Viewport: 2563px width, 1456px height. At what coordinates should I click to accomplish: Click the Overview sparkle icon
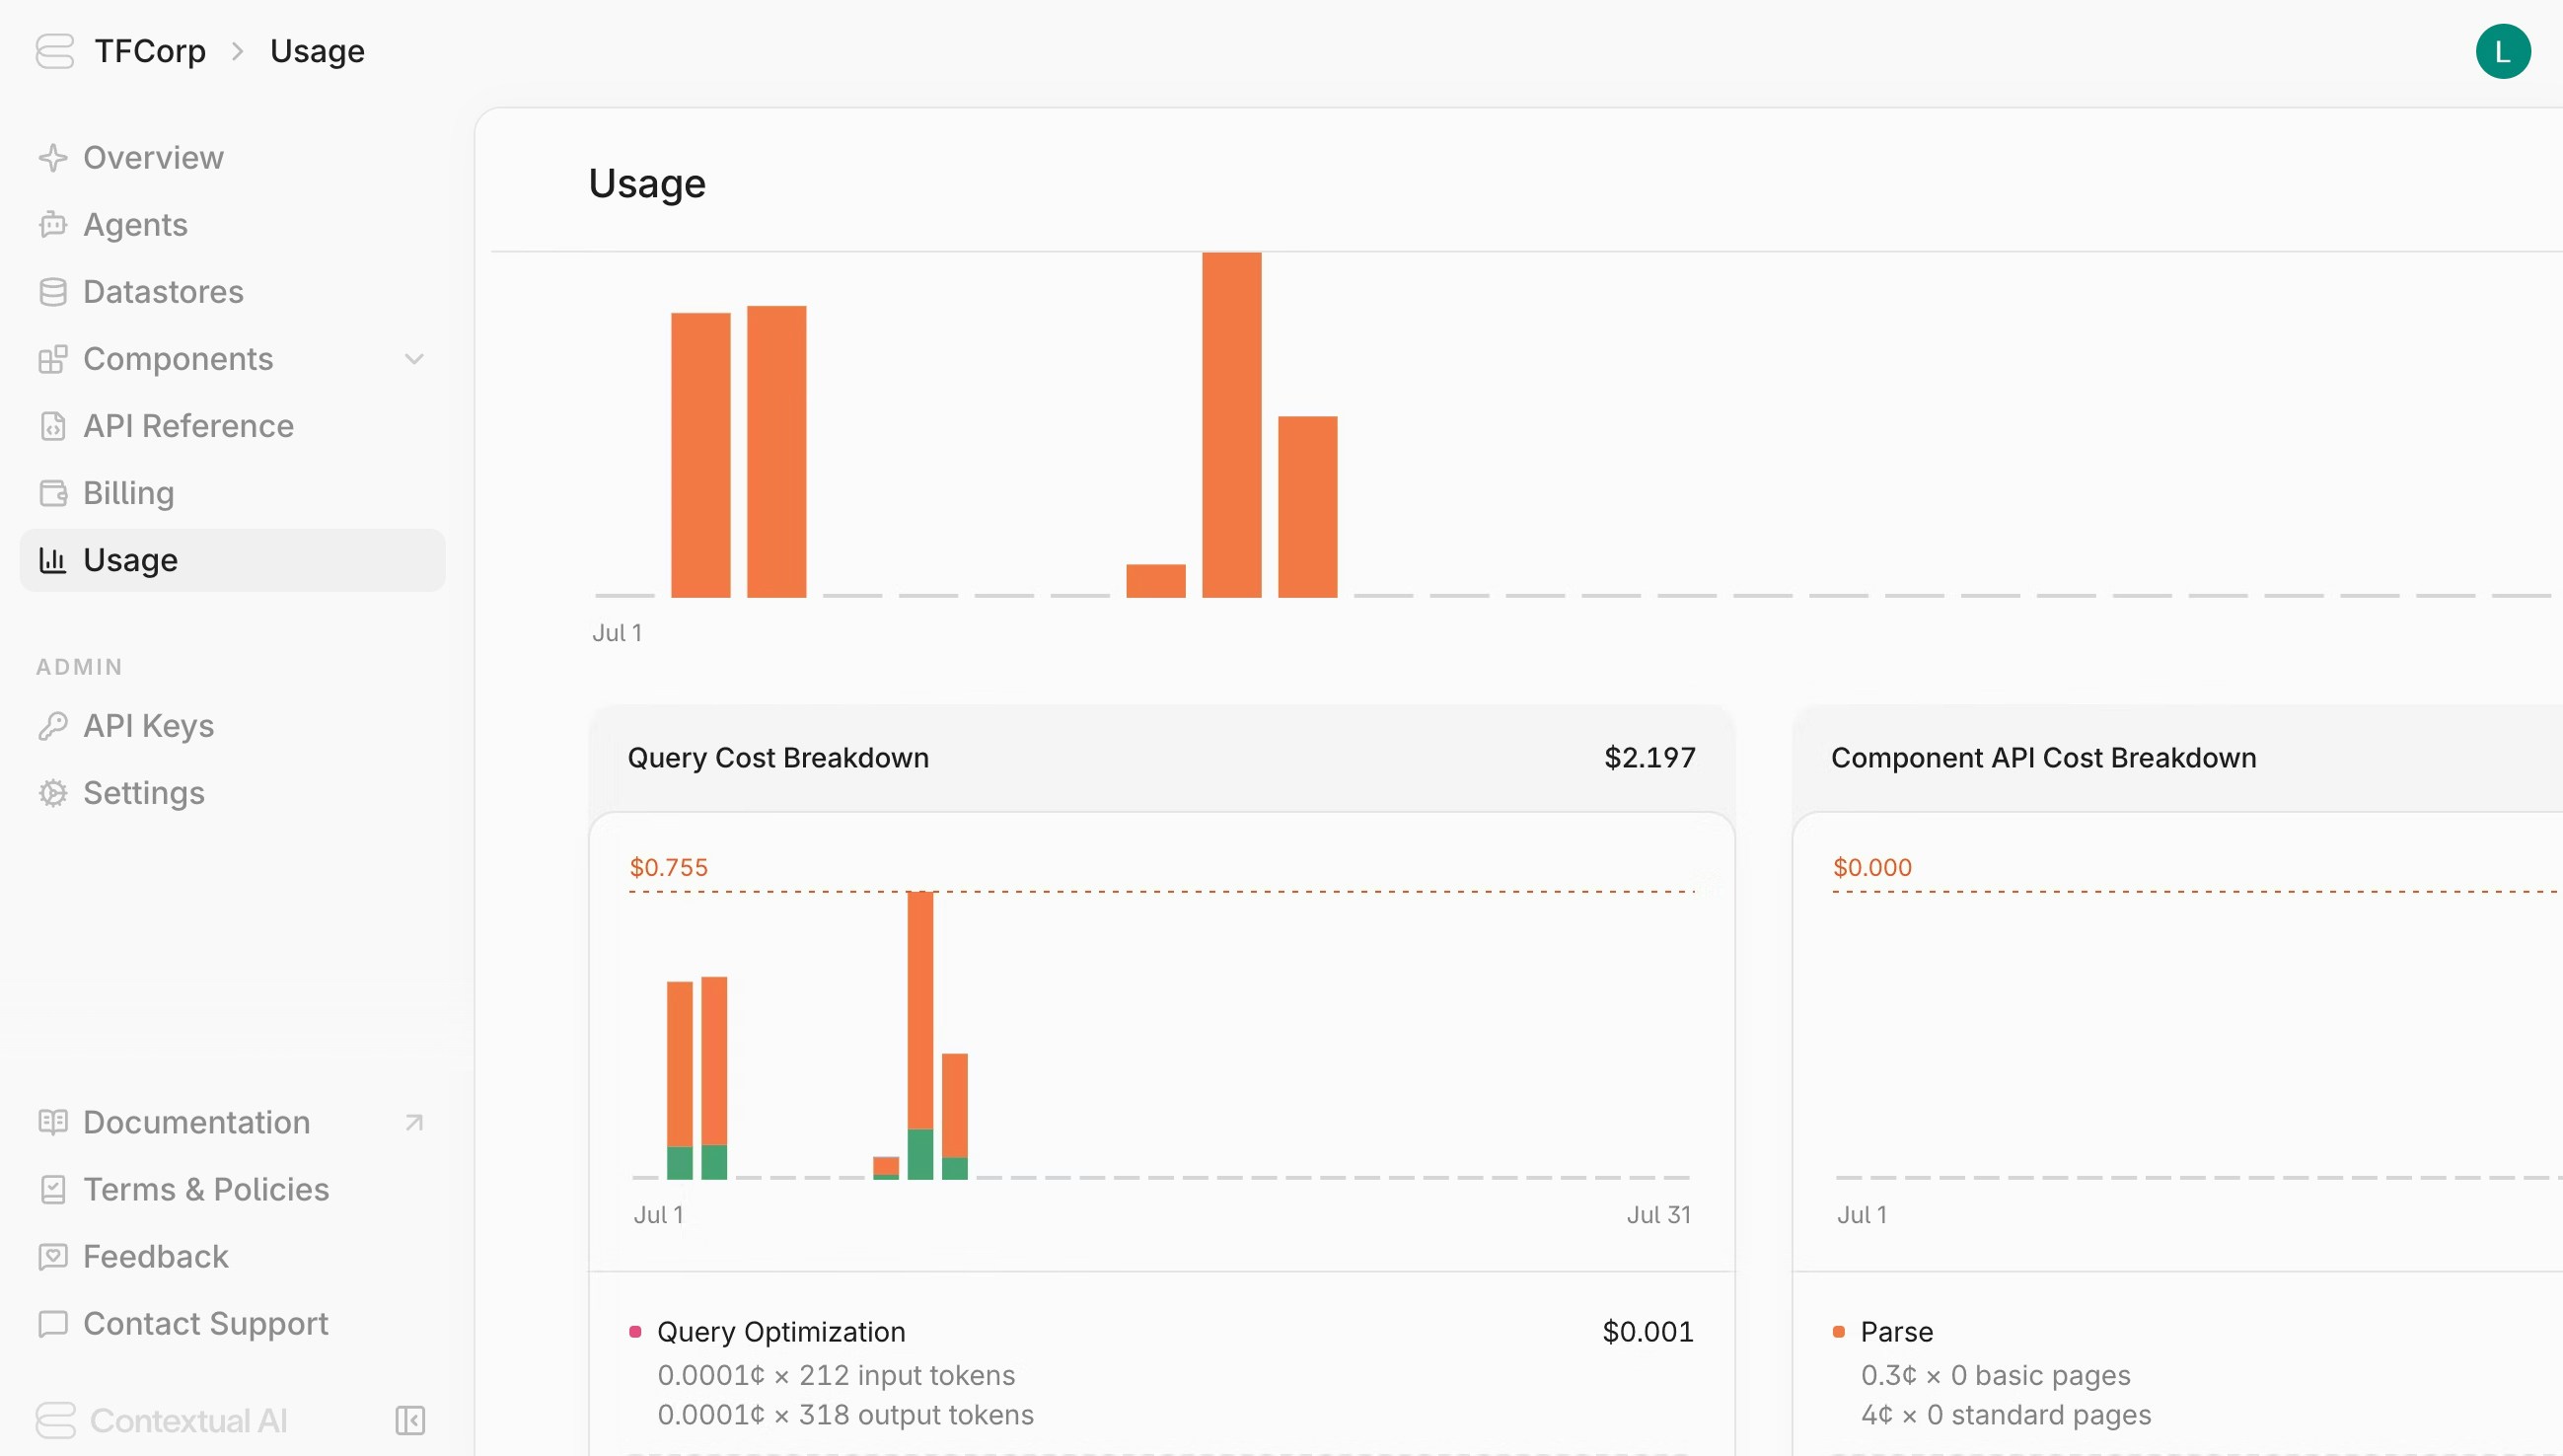click(53, 158)
